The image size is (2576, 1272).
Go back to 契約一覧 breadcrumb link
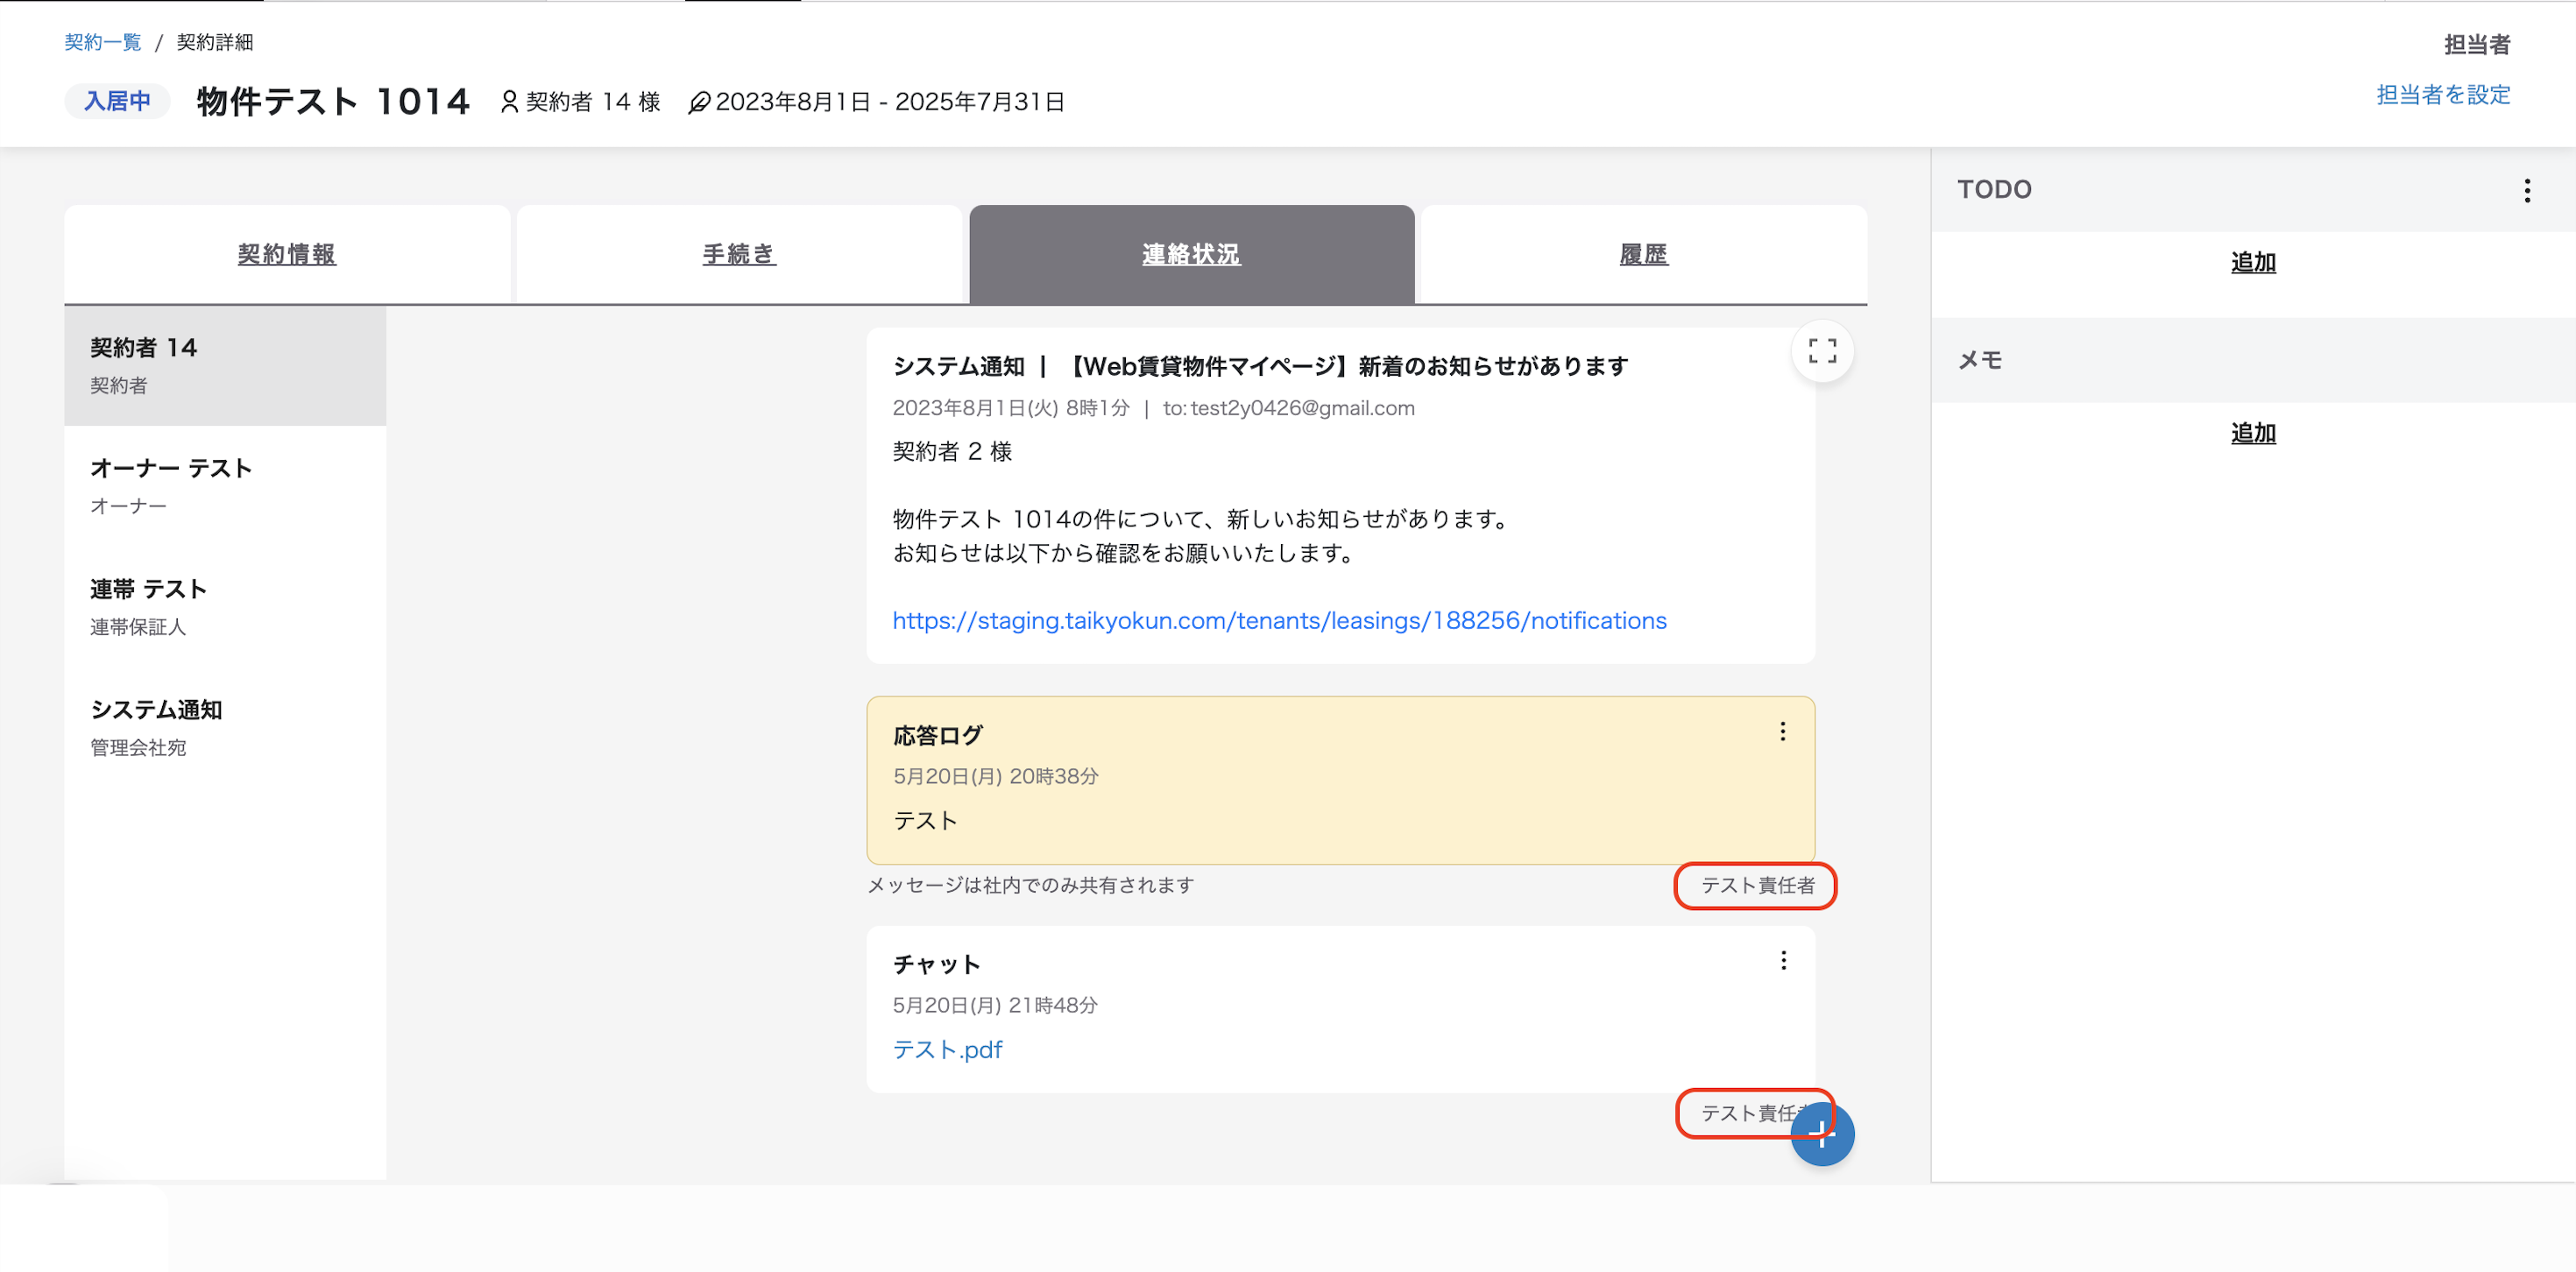pos(103,42)
